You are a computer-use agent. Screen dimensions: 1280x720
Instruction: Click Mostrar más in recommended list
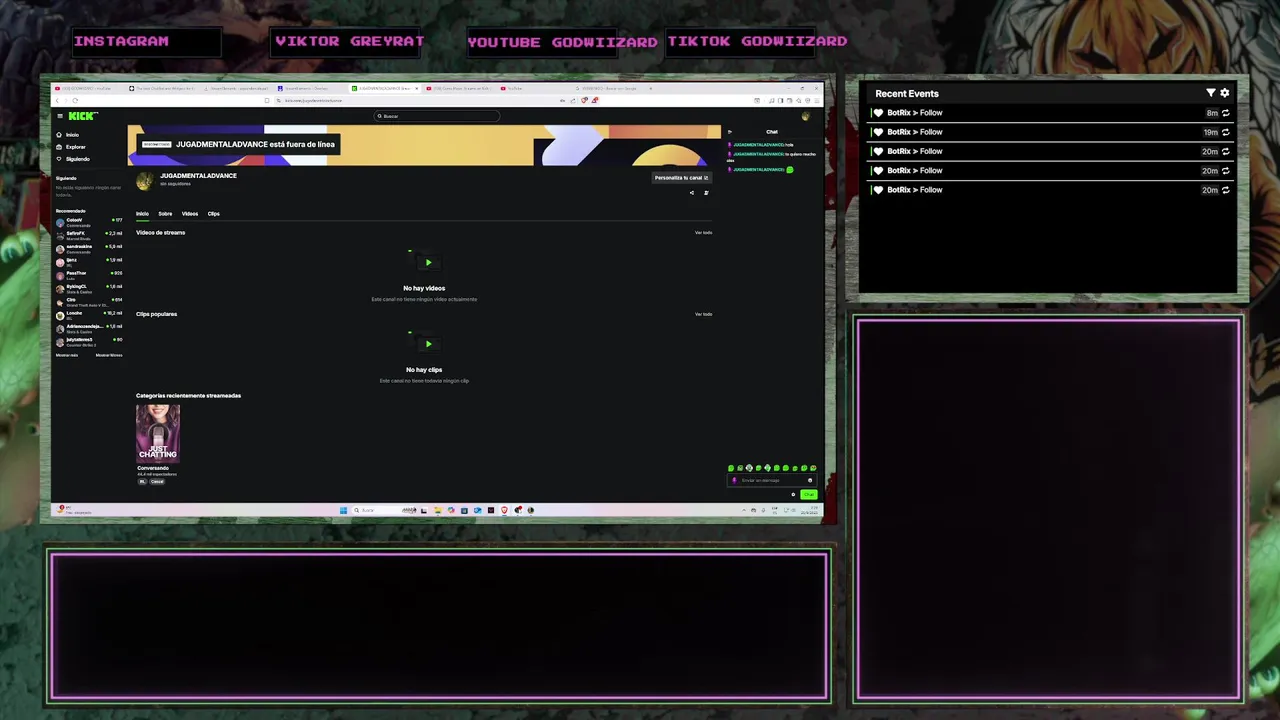tap(67, 355)
